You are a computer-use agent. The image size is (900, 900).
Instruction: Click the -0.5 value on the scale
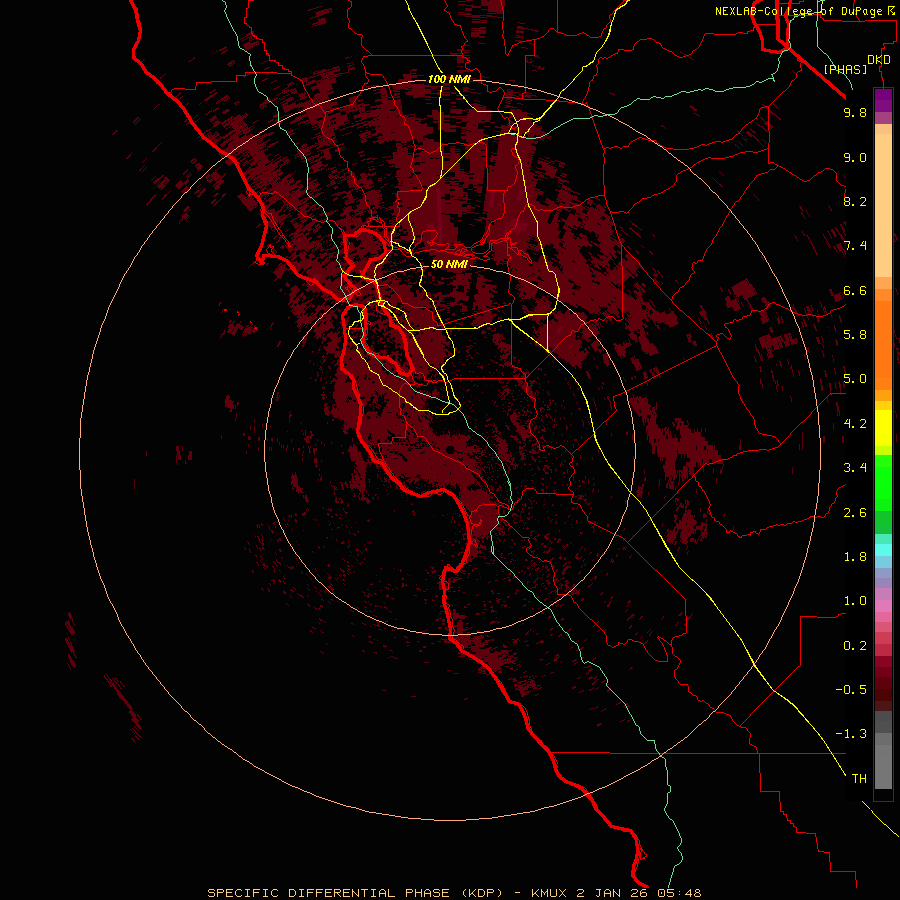851,690
